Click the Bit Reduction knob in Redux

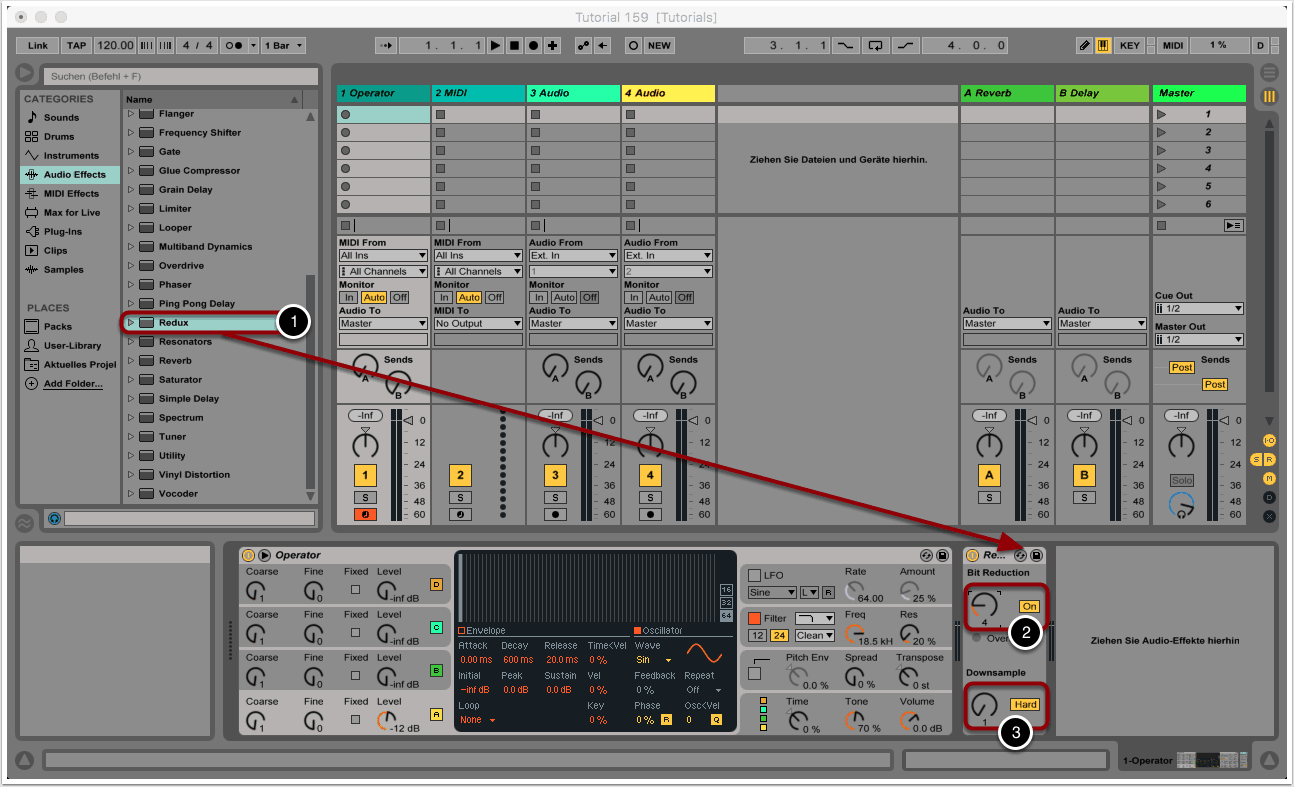click(x=984, y=604)
